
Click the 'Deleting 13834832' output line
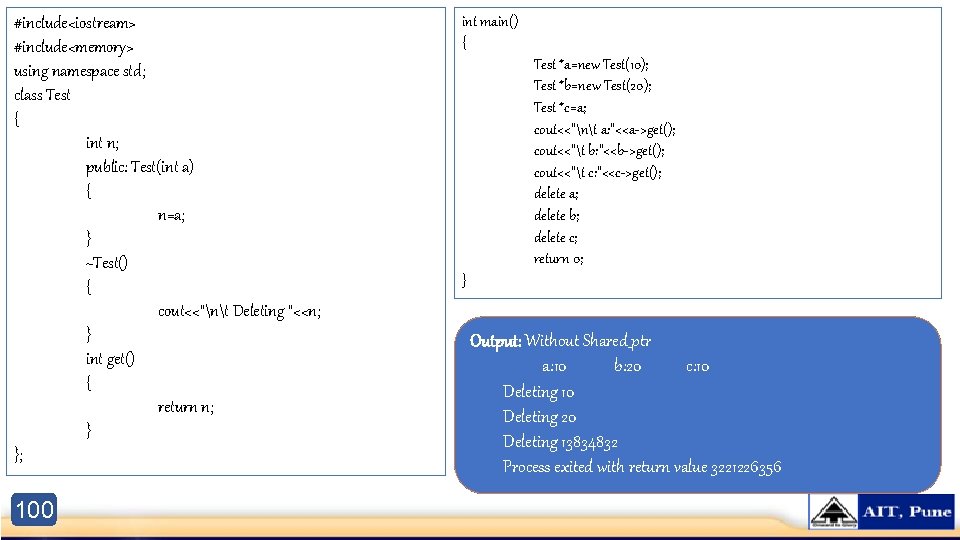(560, 442)
